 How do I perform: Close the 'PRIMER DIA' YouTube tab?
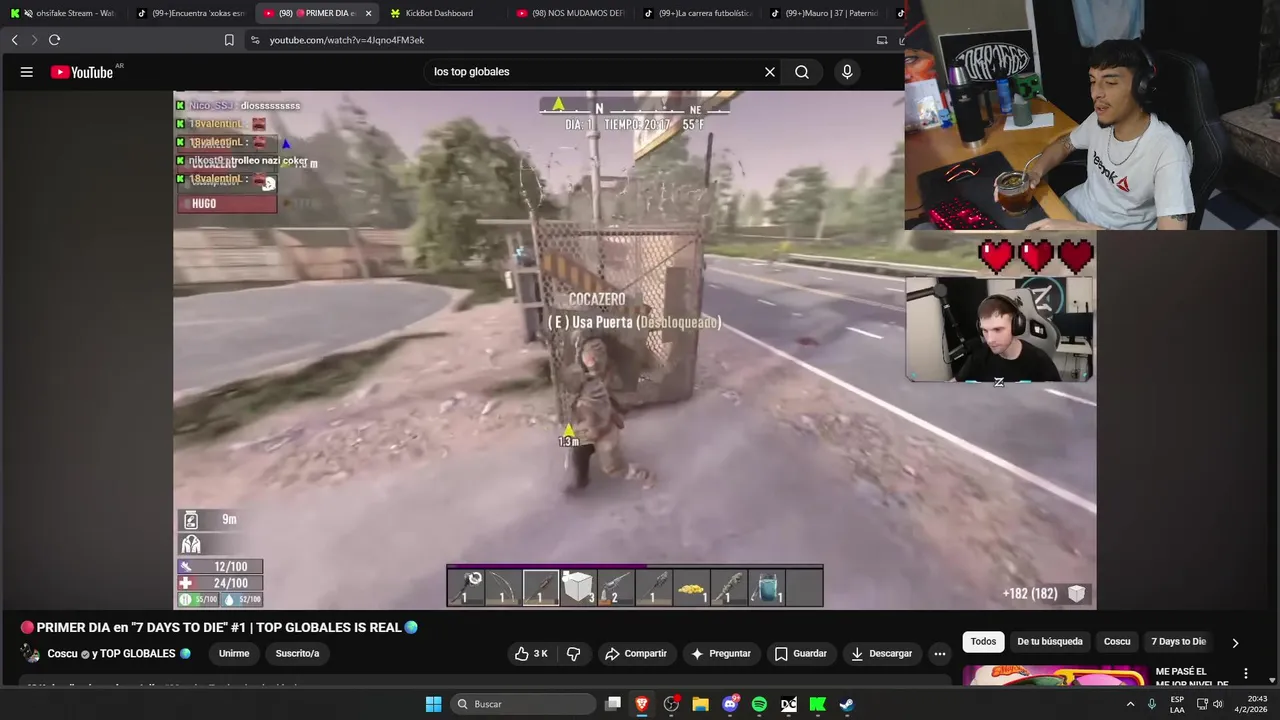(368, 13)
